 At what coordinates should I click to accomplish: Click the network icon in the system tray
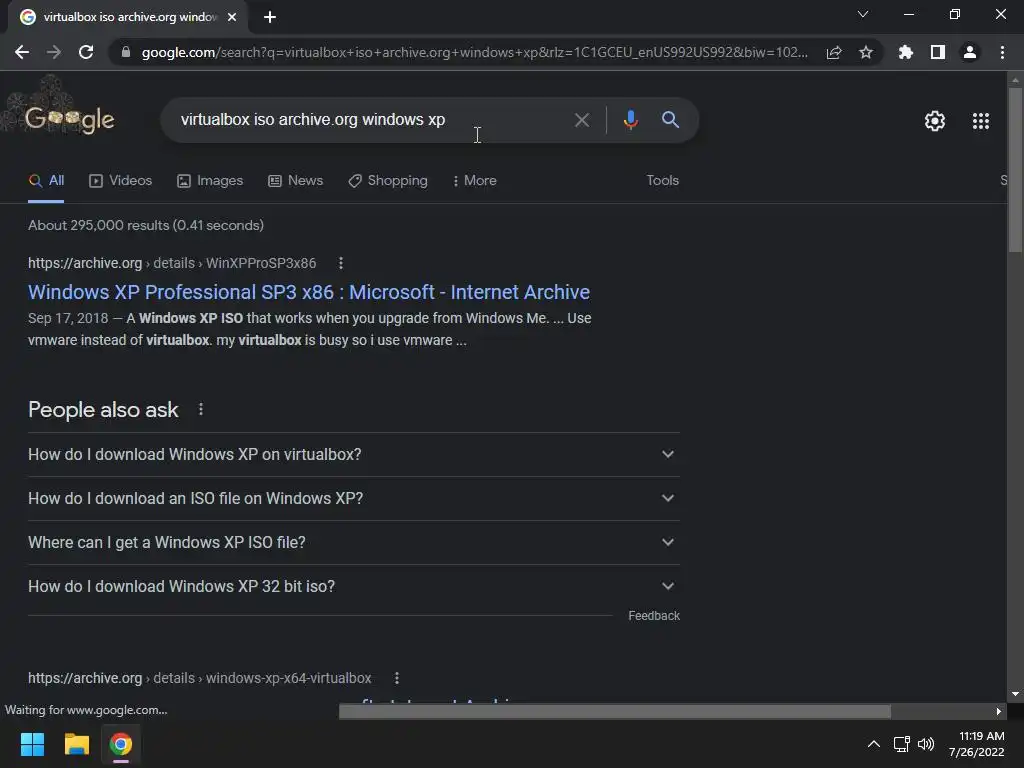pos(901,744)
